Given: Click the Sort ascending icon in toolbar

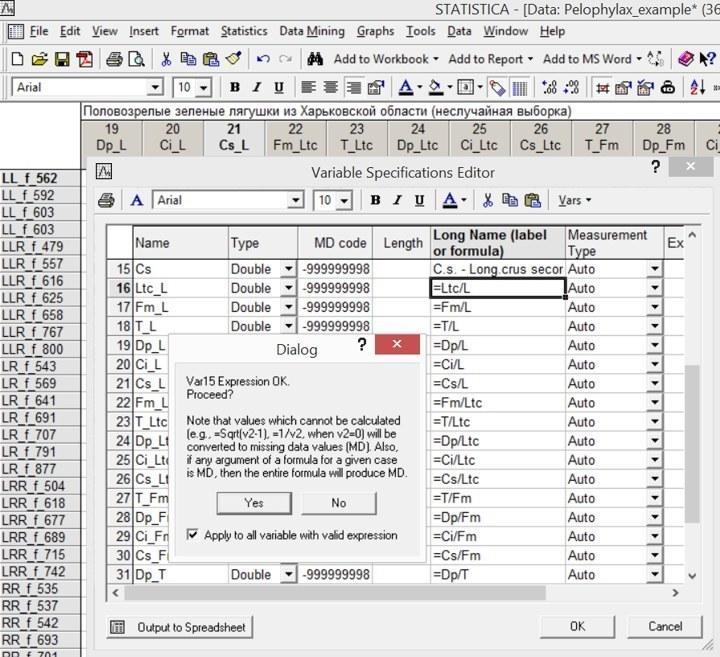Looking at the screenshot, I should pos(698,87).
